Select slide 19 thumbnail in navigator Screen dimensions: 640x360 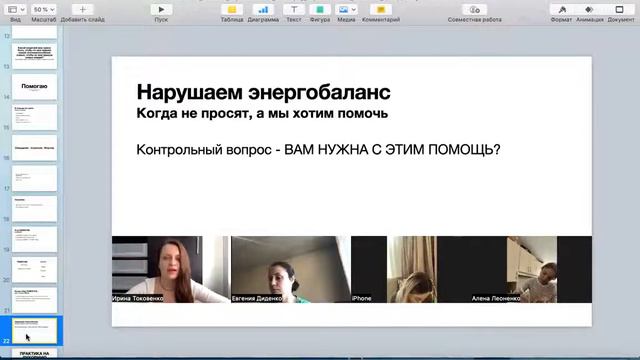[x=34, y=239]
